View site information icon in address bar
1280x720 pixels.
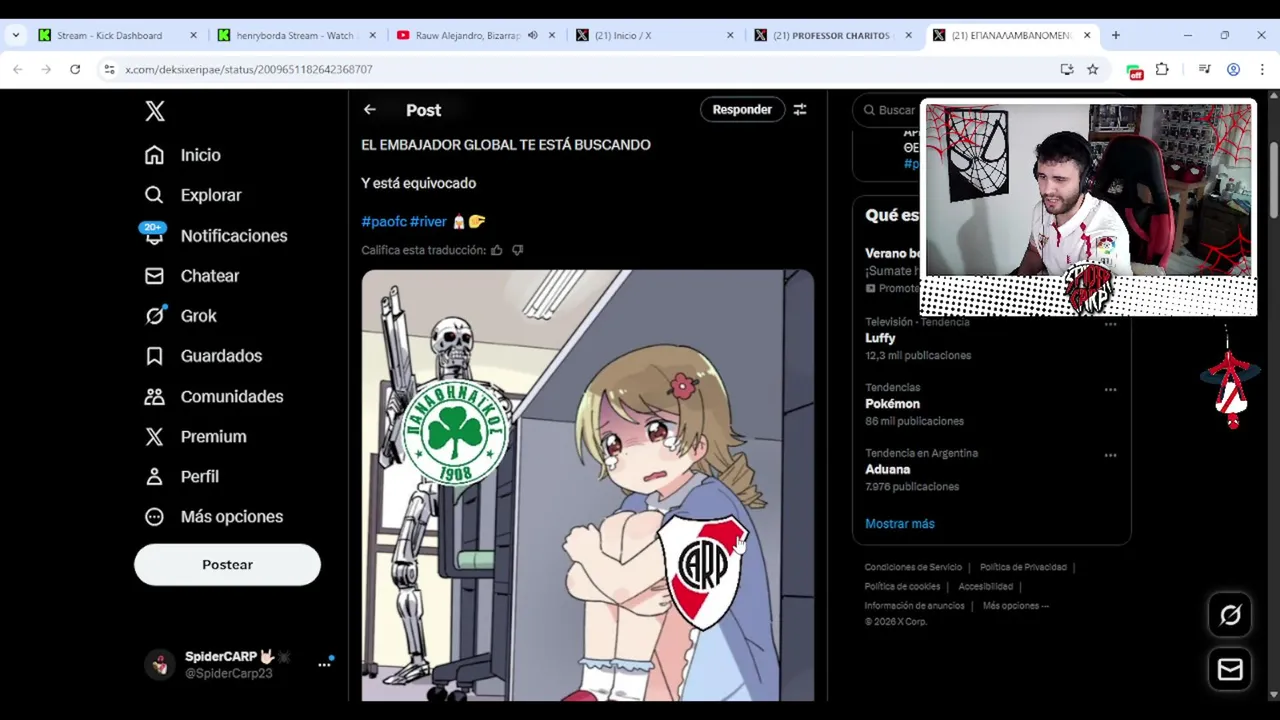[110, 69]
